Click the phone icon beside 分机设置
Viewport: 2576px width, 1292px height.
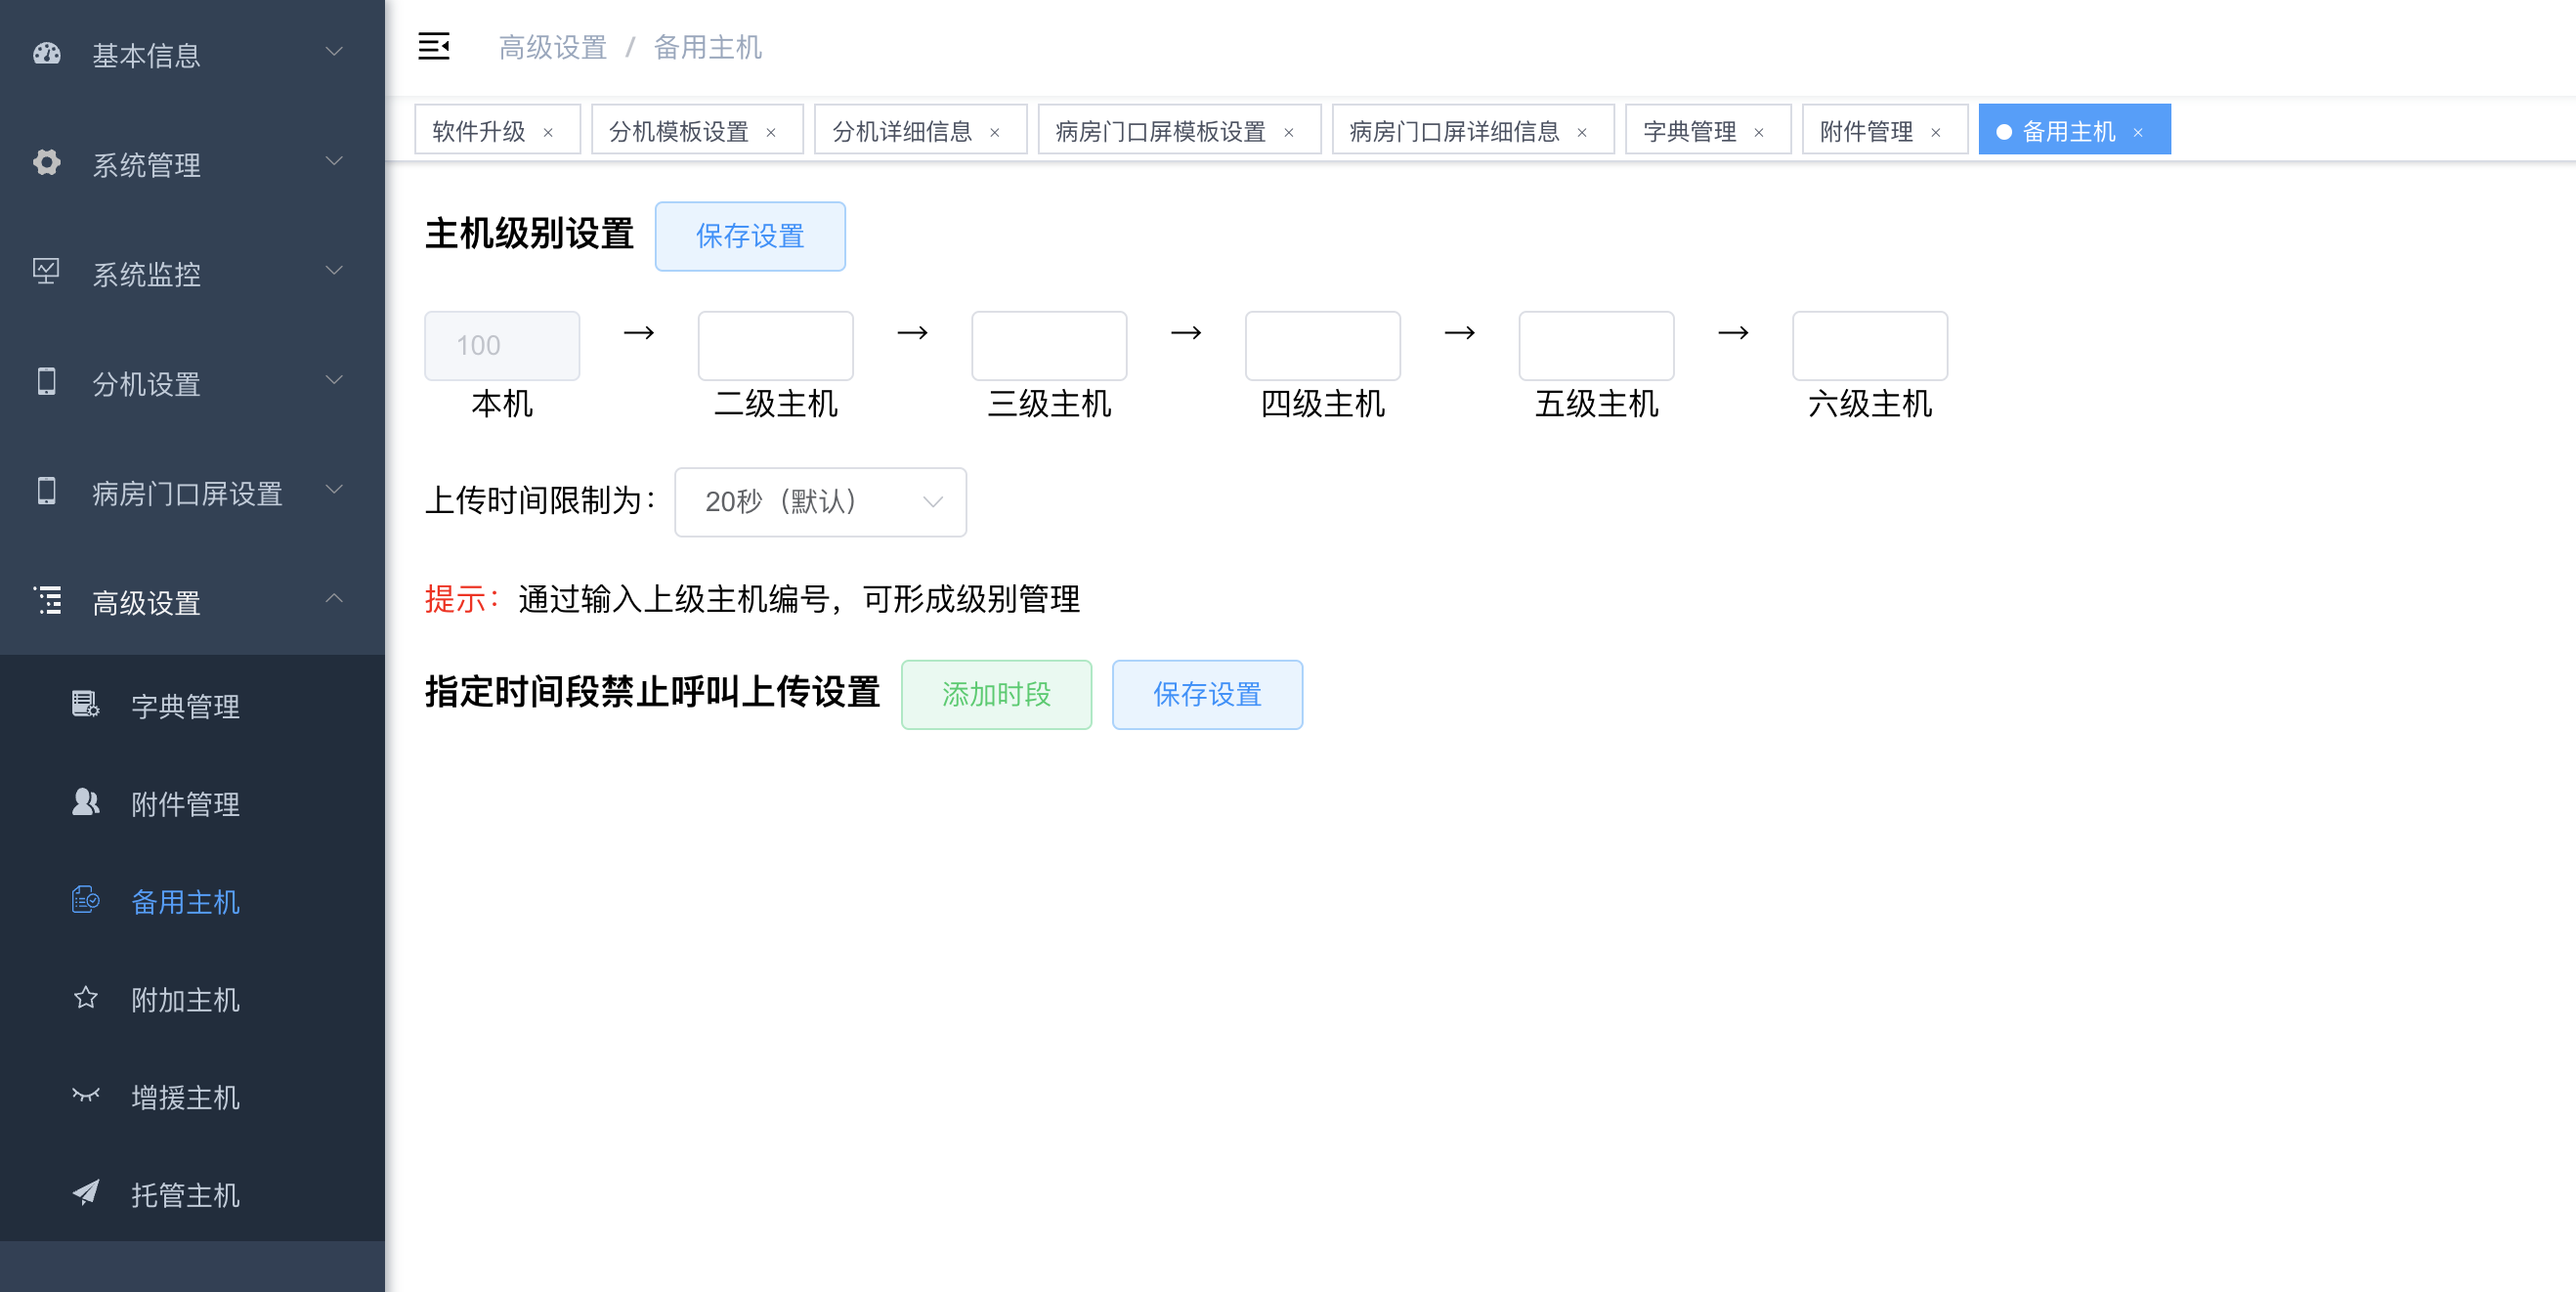pos(47,382)
